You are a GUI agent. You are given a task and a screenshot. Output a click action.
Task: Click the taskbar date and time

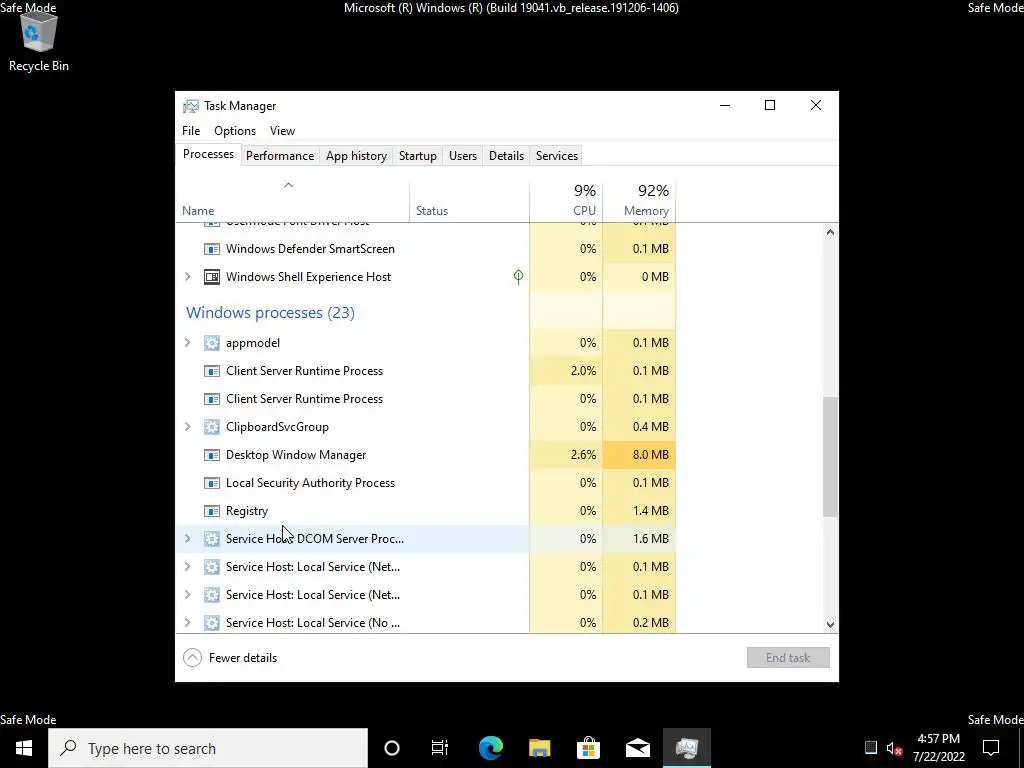point(939,748)
